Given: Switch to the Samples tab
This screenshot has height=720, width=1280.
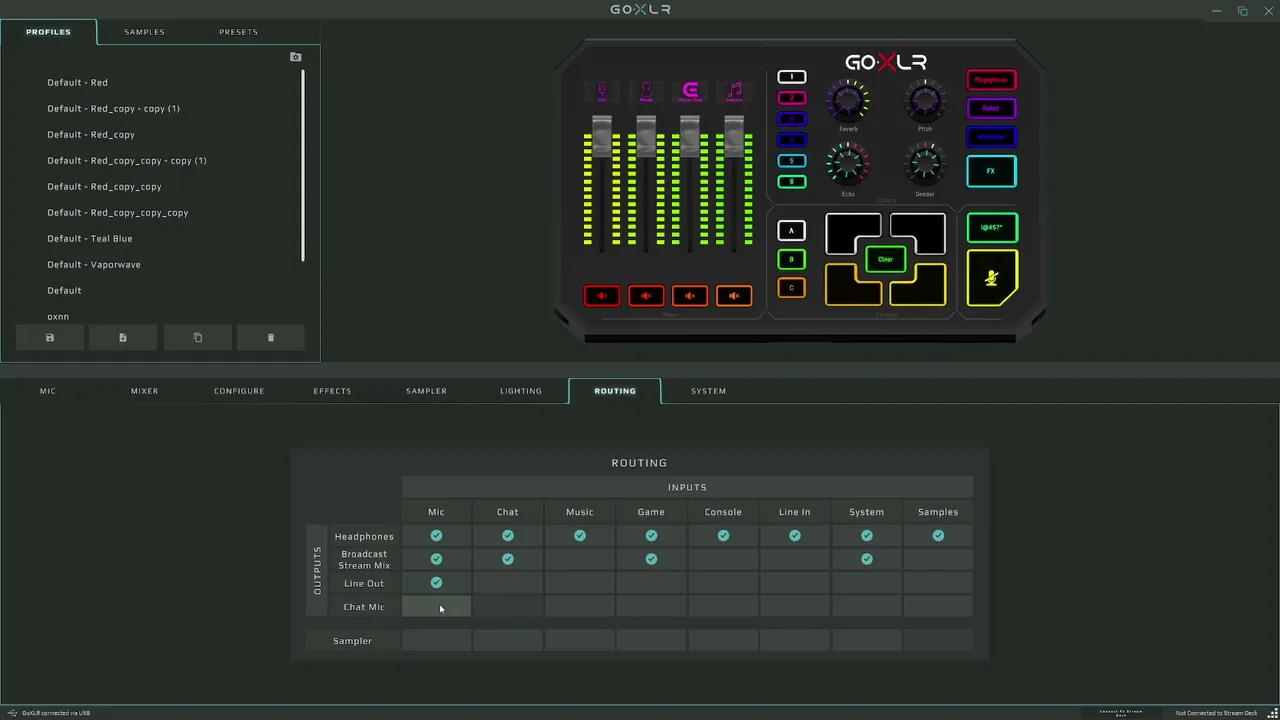Looking at the screenshot, I should pos(145,32).
